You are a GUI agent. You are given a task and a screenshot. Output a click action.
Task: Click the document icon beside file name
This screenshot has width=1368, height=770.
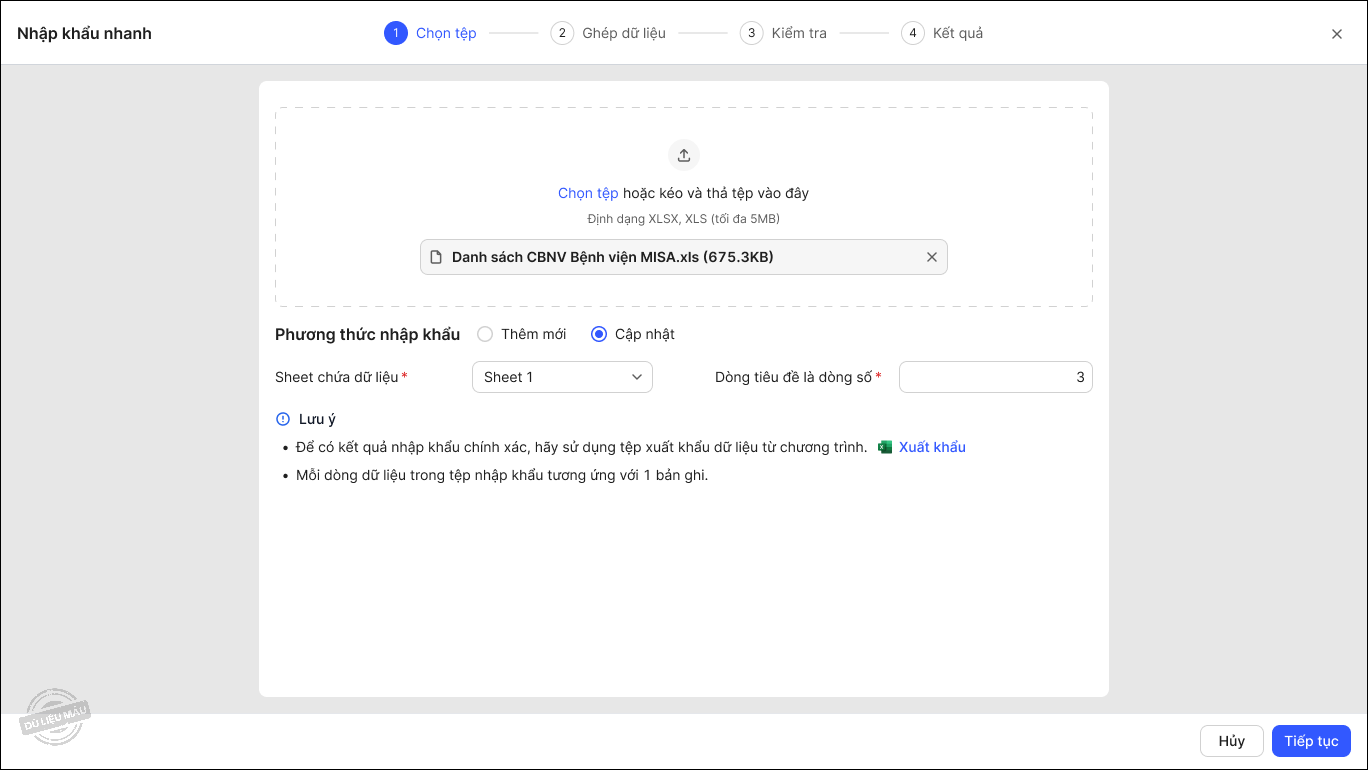436,257
